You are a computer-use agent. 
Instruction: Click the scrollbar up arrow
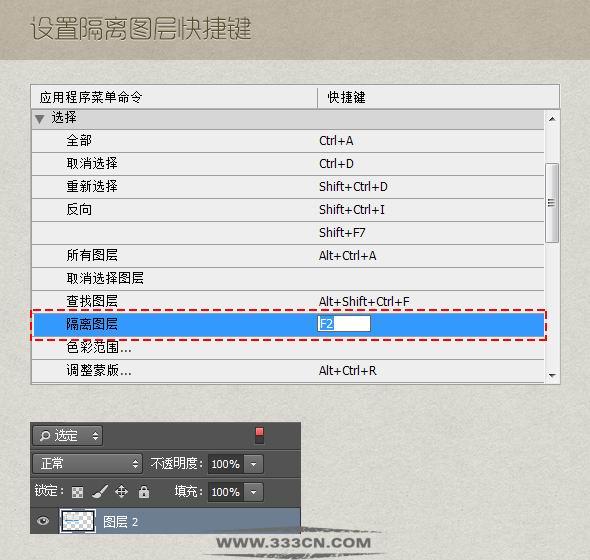pos(552,119)
